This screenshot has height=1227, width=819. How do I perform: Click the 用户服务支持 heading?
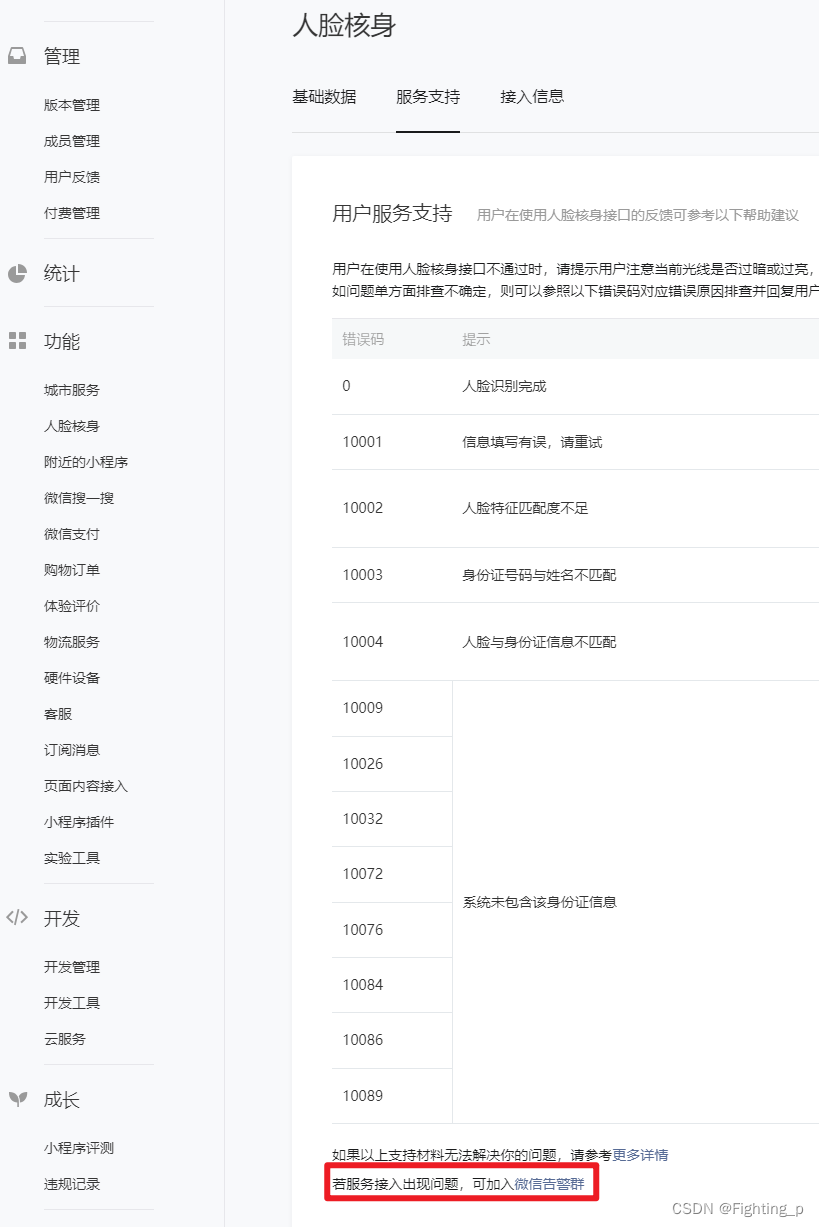tap(392, 213)
